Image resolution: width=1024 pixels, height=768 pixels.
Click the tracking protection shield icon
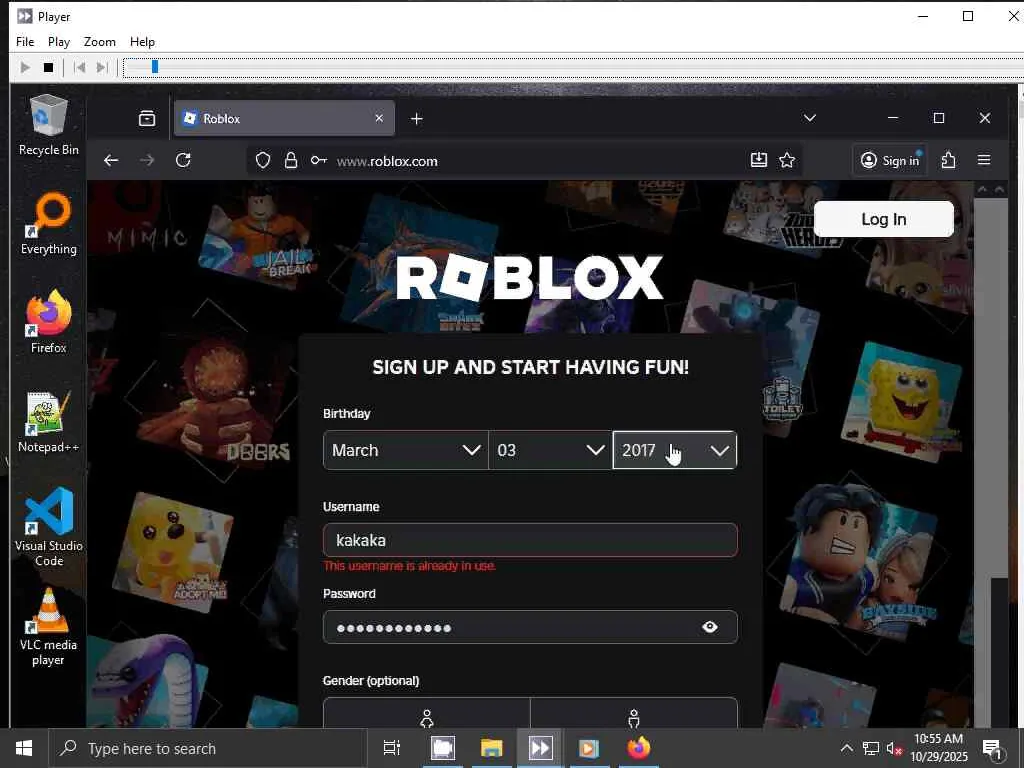click(x=263, y=161)
